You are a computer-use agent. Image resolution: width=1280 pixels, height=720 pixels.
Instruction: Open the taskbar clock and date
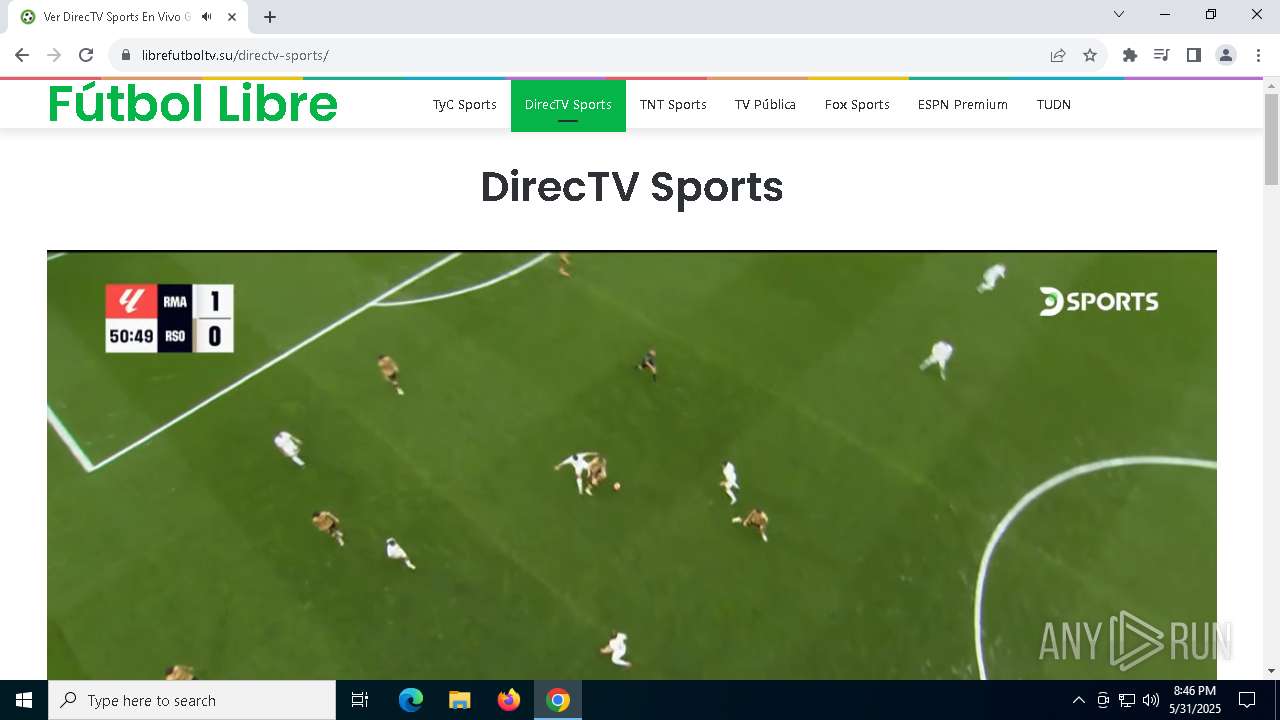click(x=1194, y=700)
